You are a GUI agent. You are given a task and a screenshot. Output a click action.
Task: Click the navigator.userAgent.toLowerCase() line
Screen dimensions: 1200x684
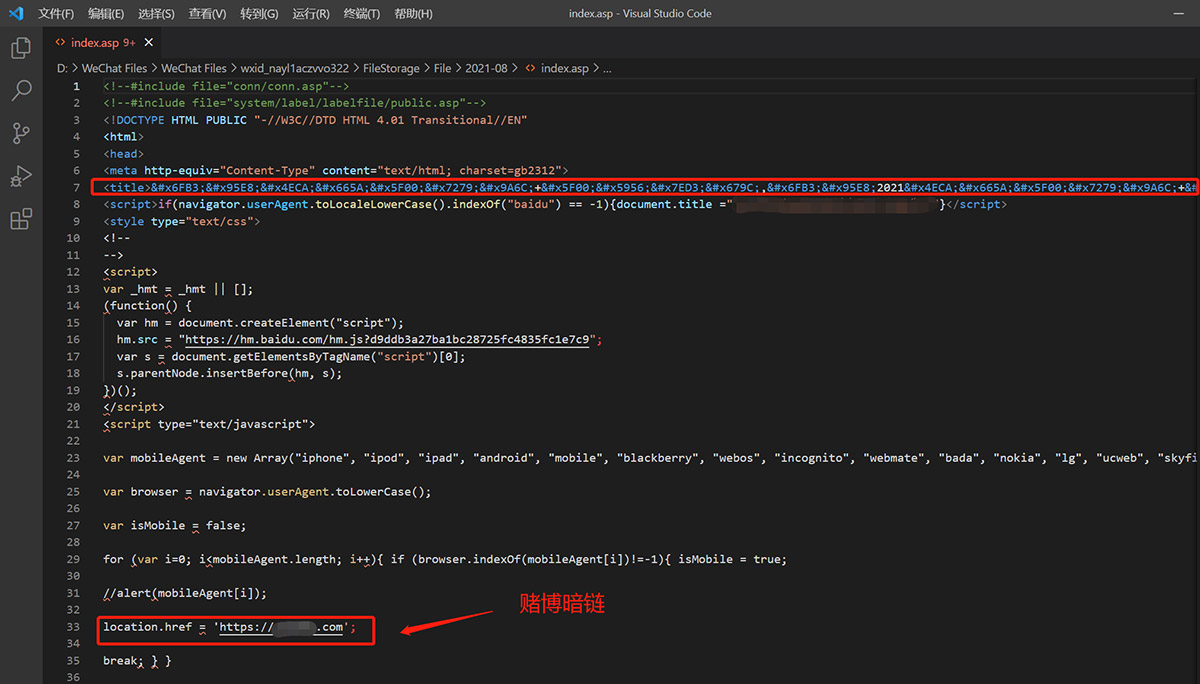click(x=267, y=492)
